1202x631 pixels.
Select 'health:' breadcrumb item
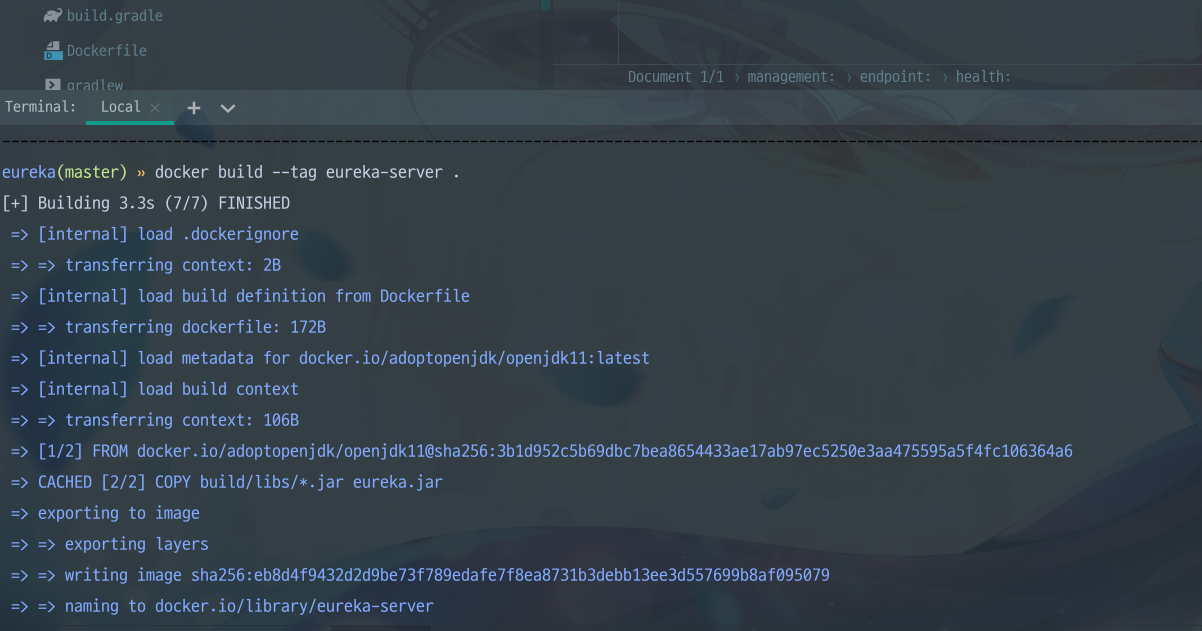983,77
